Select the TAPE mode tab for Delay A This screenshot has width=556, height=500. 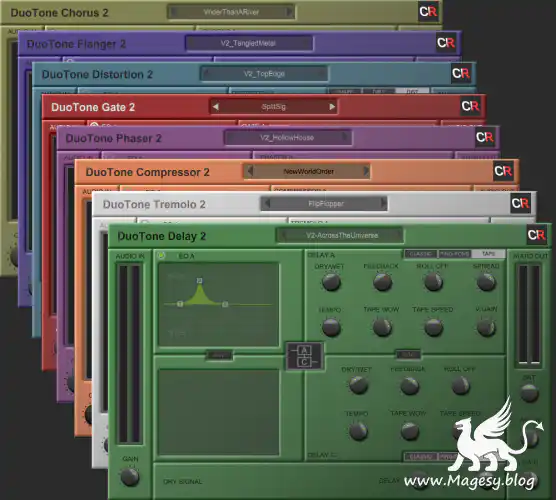tap(488, 254)
